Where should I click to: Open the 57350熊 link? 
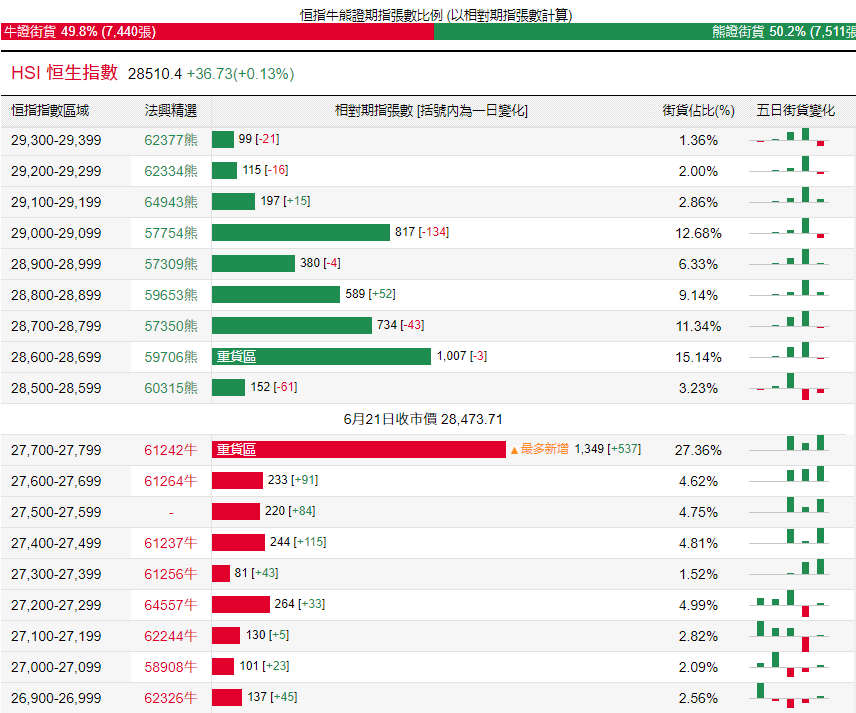171,326
